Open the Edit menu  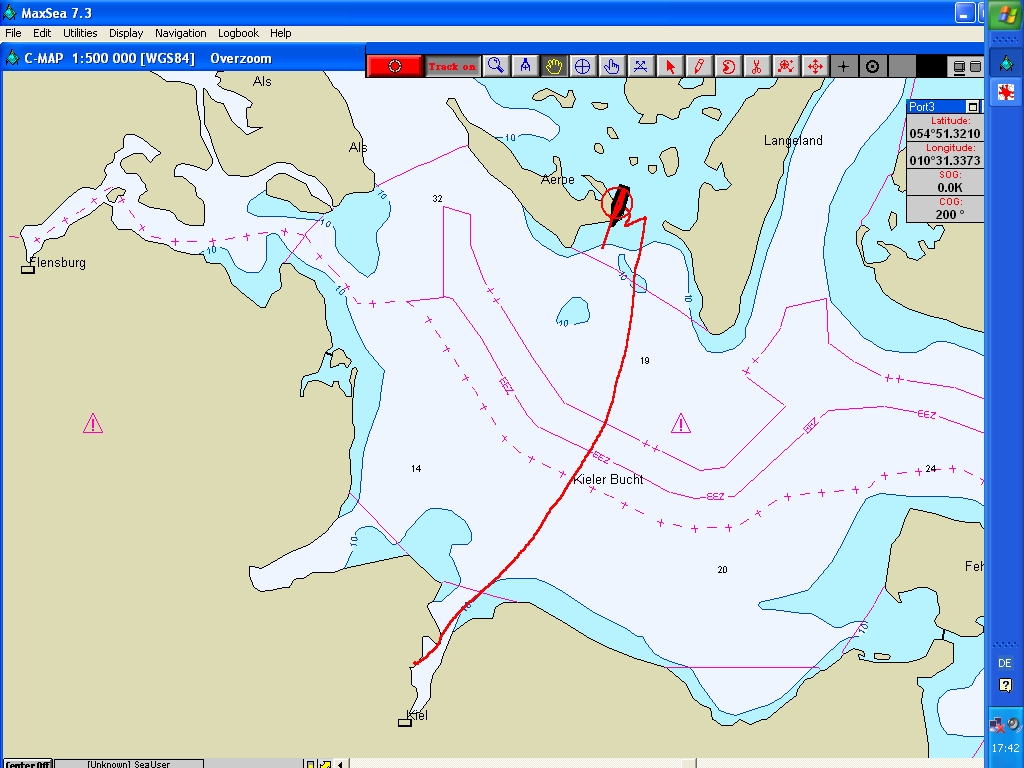42,33
